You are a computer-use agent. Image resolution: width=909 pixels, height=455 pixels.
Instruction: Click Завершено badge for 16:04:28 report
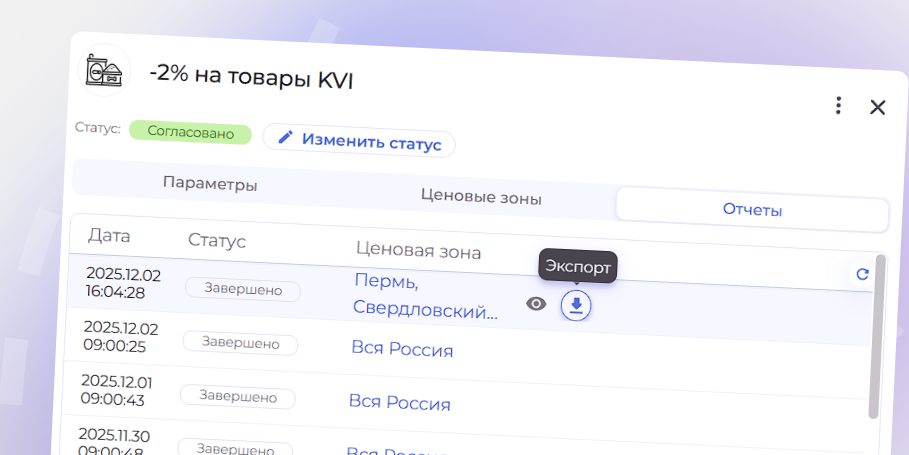(243, 289)
